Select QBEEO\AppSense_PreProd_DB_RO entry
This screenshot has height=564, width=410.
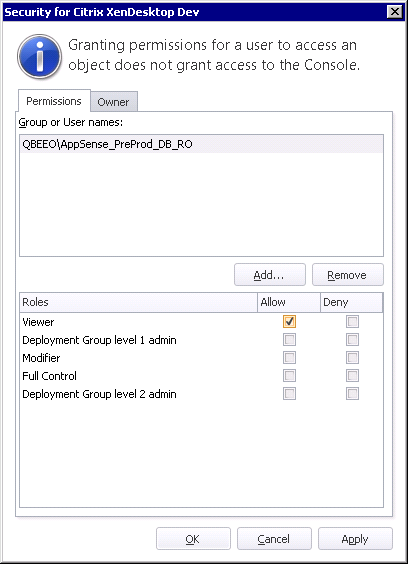tap(201, 144)
